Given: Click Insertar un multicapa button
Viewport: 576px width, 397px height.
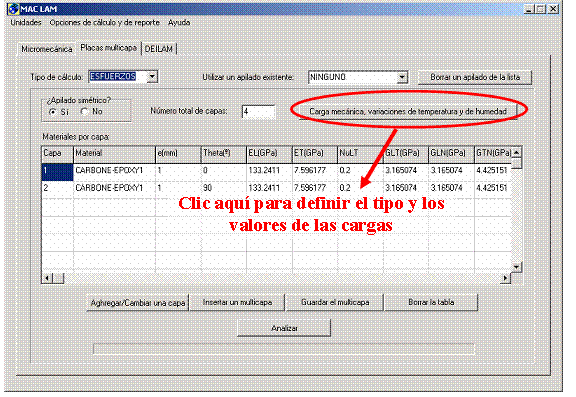Looking at the screenshot, I should click(x=237, y=302).
